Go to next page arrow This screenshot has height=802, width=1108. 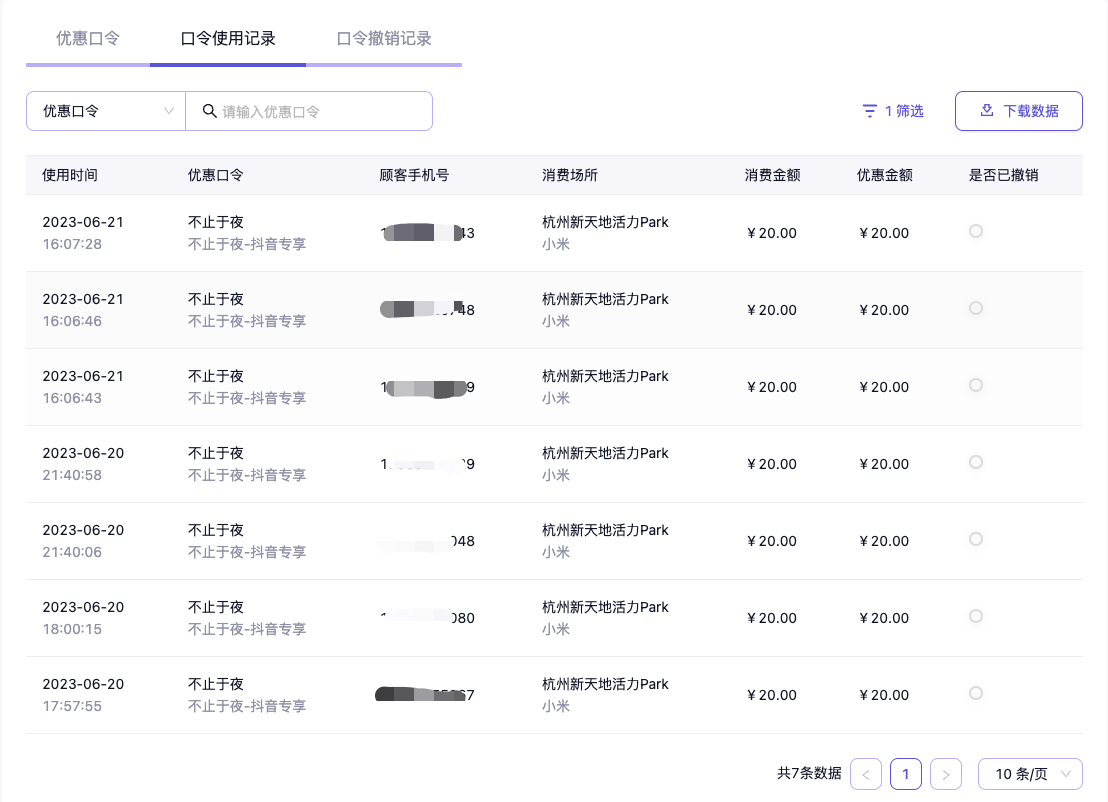pyautogui.click(x=946, y=774)
